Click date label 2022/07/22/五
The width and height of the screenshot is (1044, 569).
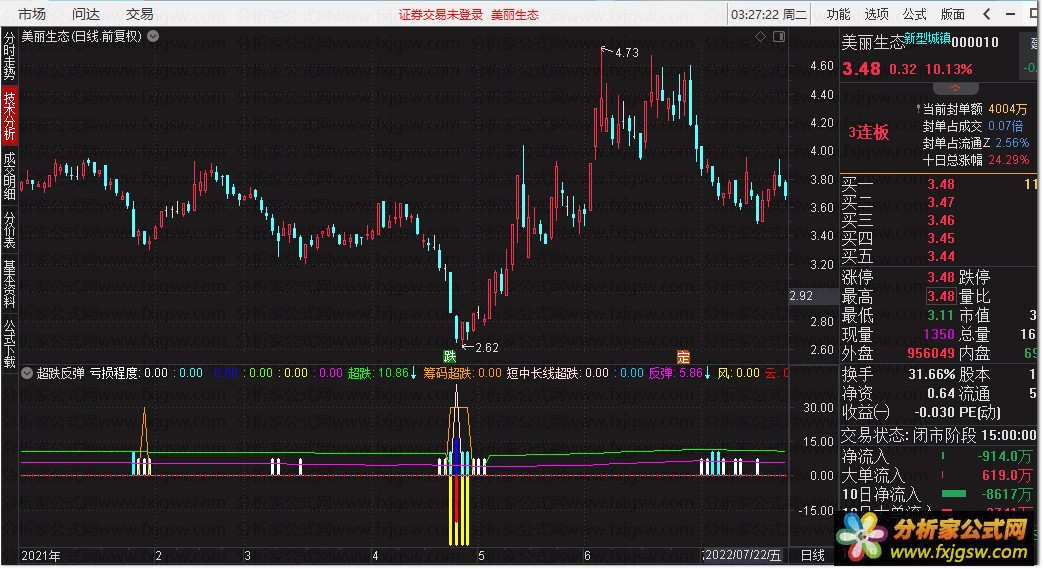pos(742,555)
